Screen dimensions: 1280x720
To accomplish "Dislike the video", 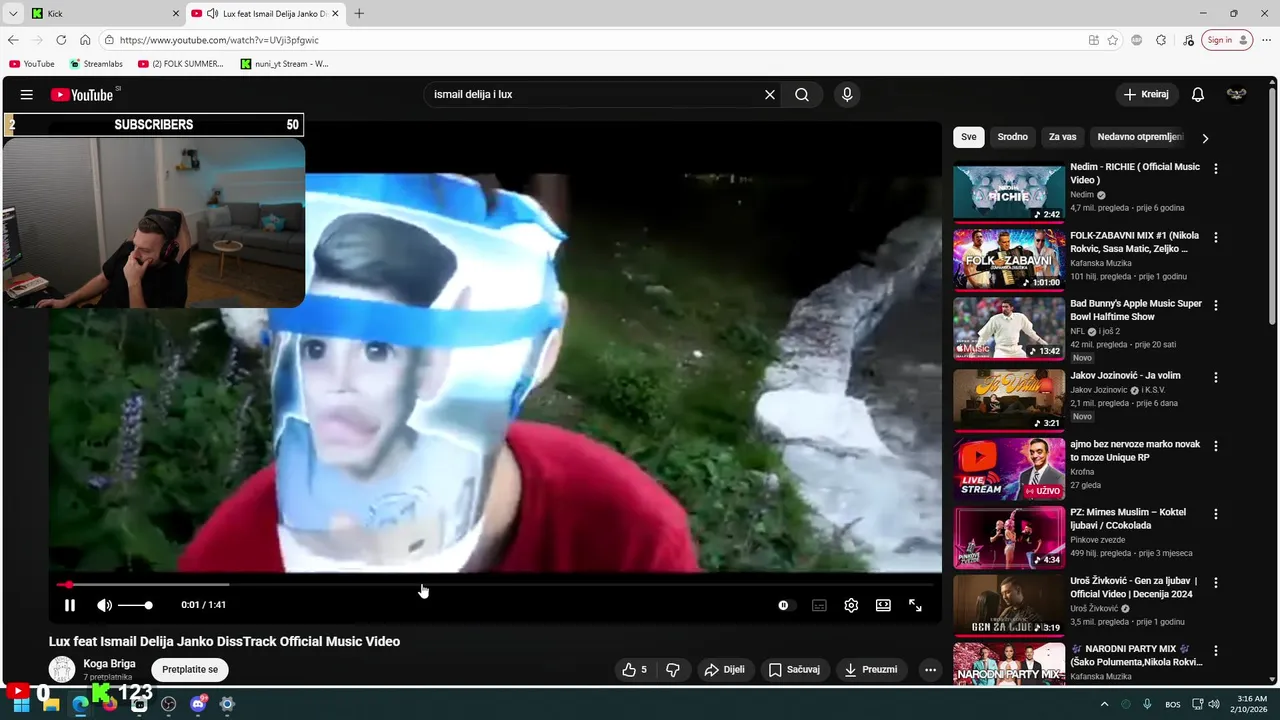I will pos(673,670).
